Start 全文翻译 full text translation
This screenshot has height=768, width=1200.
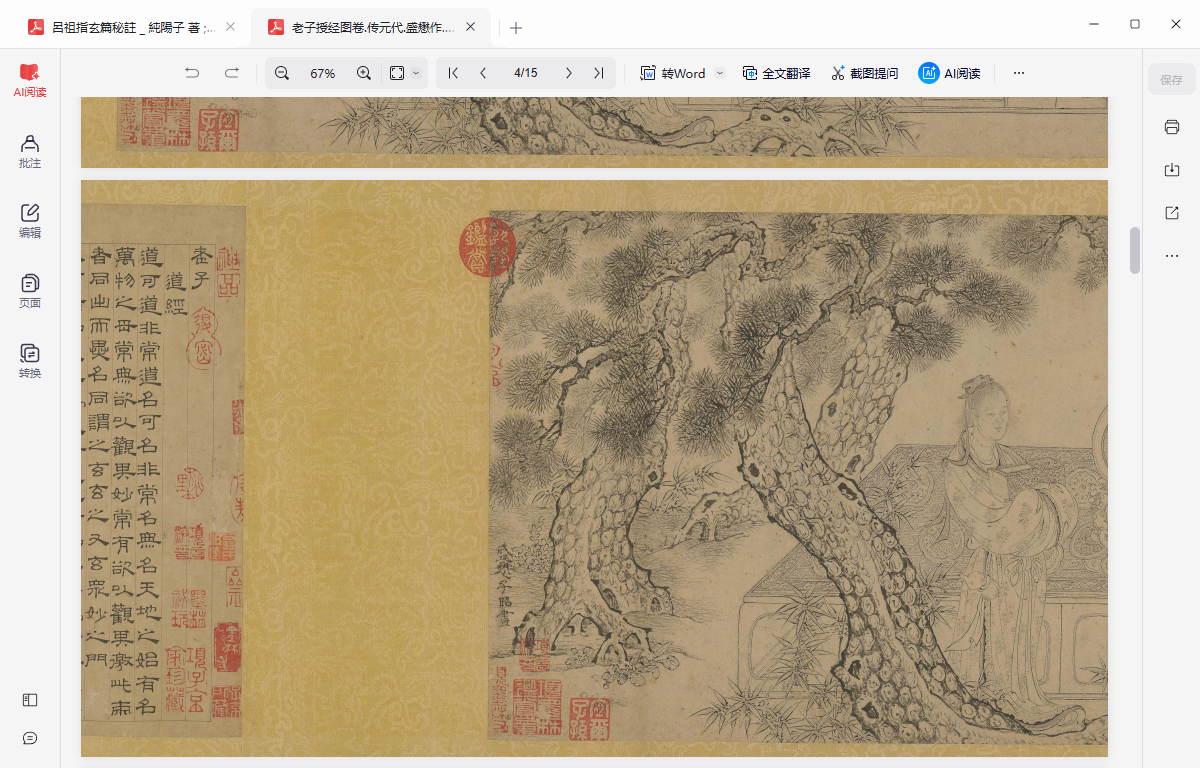(776, 73)
